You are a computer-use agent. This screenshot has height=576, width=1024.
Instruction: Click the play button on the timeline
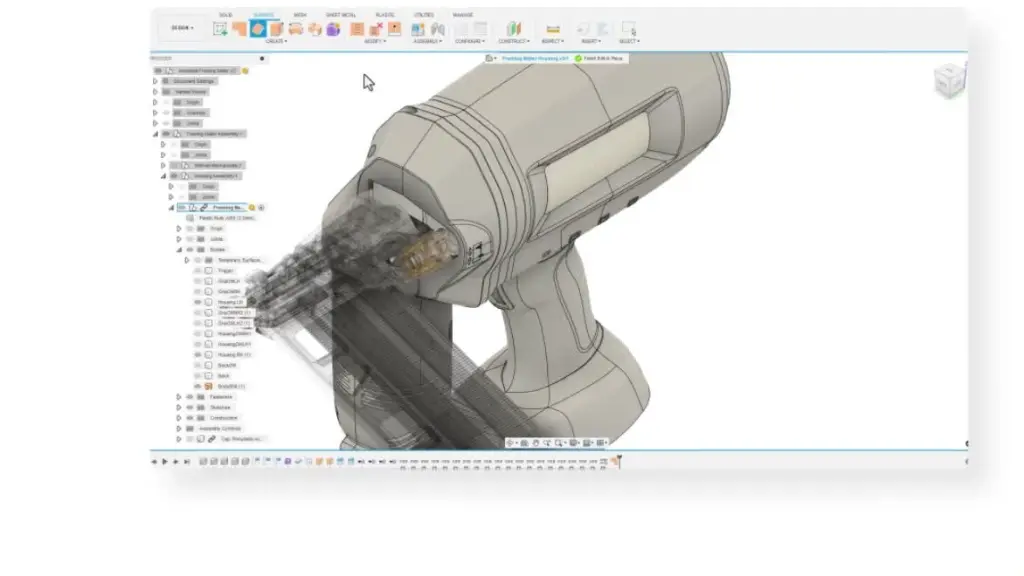tap(164, 462)
